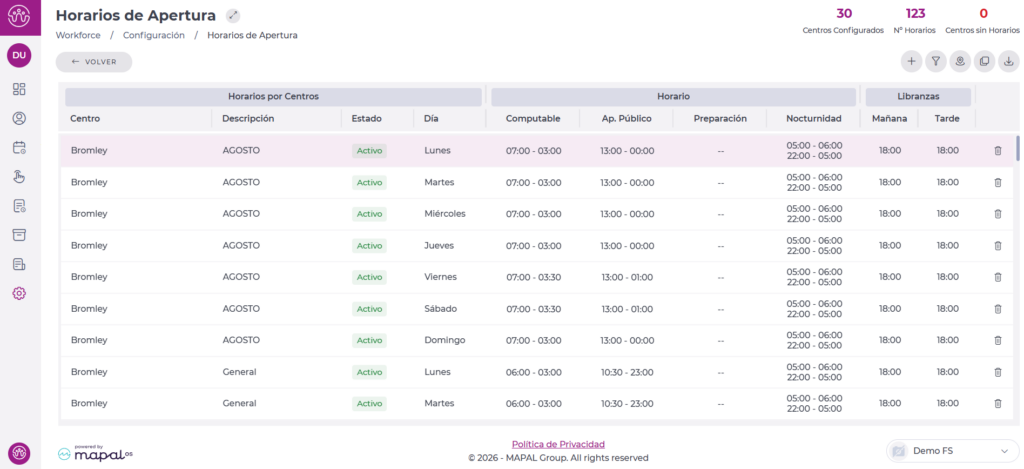
Task: Open the settings gear in sidebar
Action: (x=19, y=293)
